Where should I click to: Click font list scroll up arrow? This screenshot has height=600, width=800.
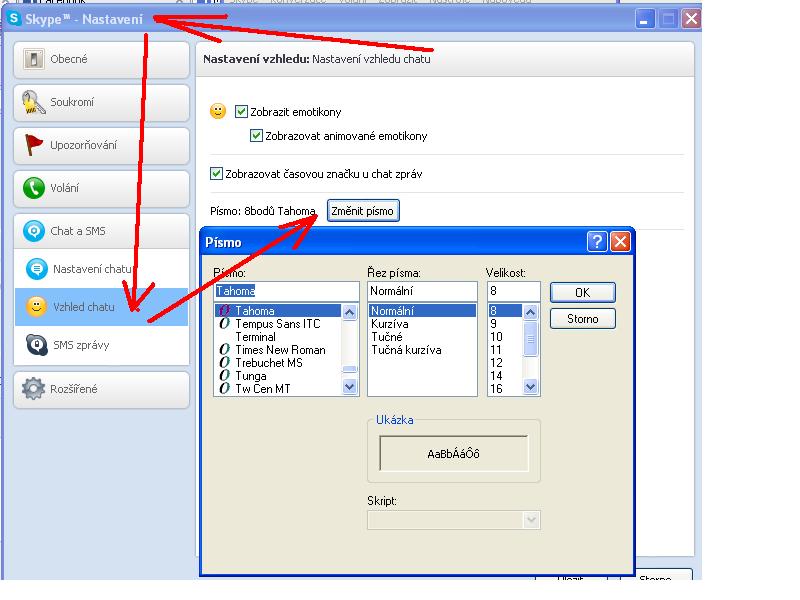[x=349, y=312]
